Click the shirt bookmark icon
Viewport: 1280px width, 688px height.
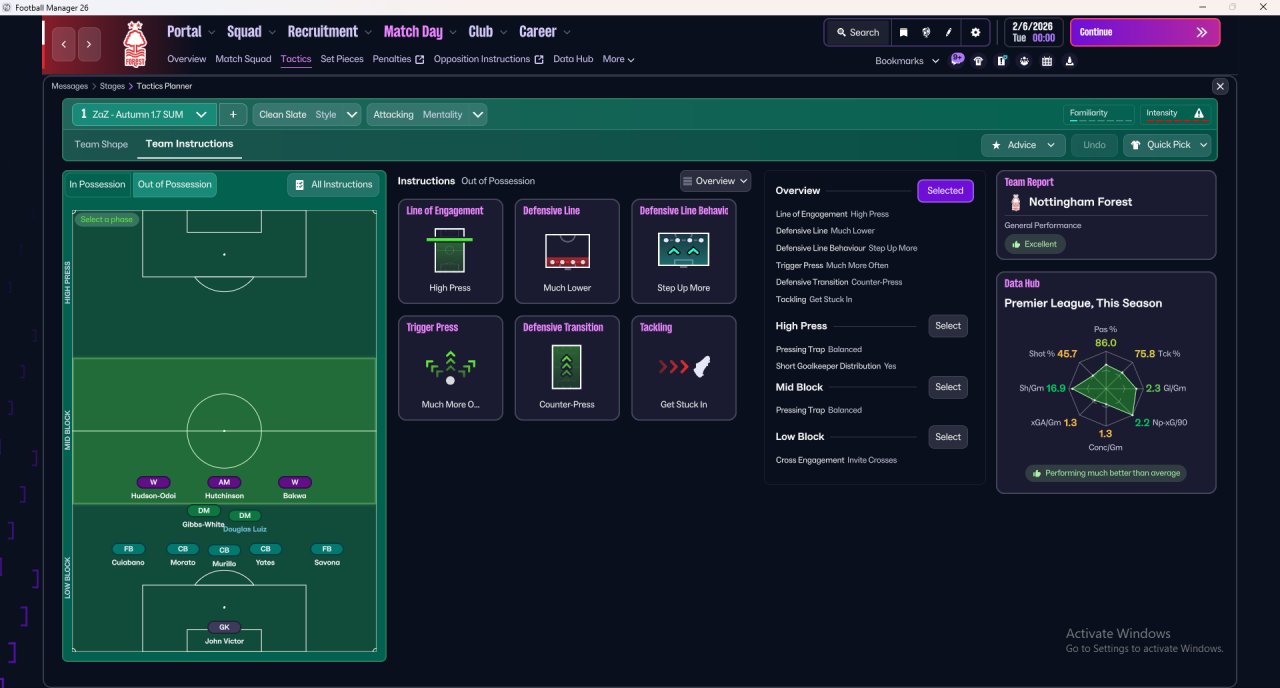point(978,61)
